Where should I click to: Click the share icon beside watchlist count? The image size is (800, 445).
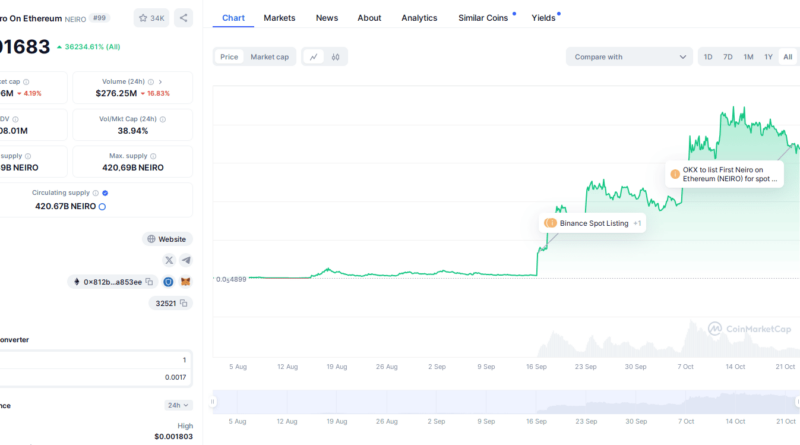183,18
